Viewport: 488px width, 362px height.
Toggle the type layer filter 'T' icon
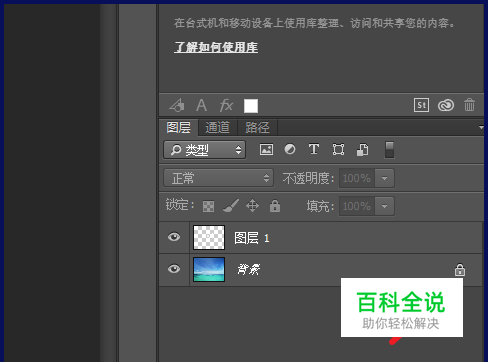[314, 149]
